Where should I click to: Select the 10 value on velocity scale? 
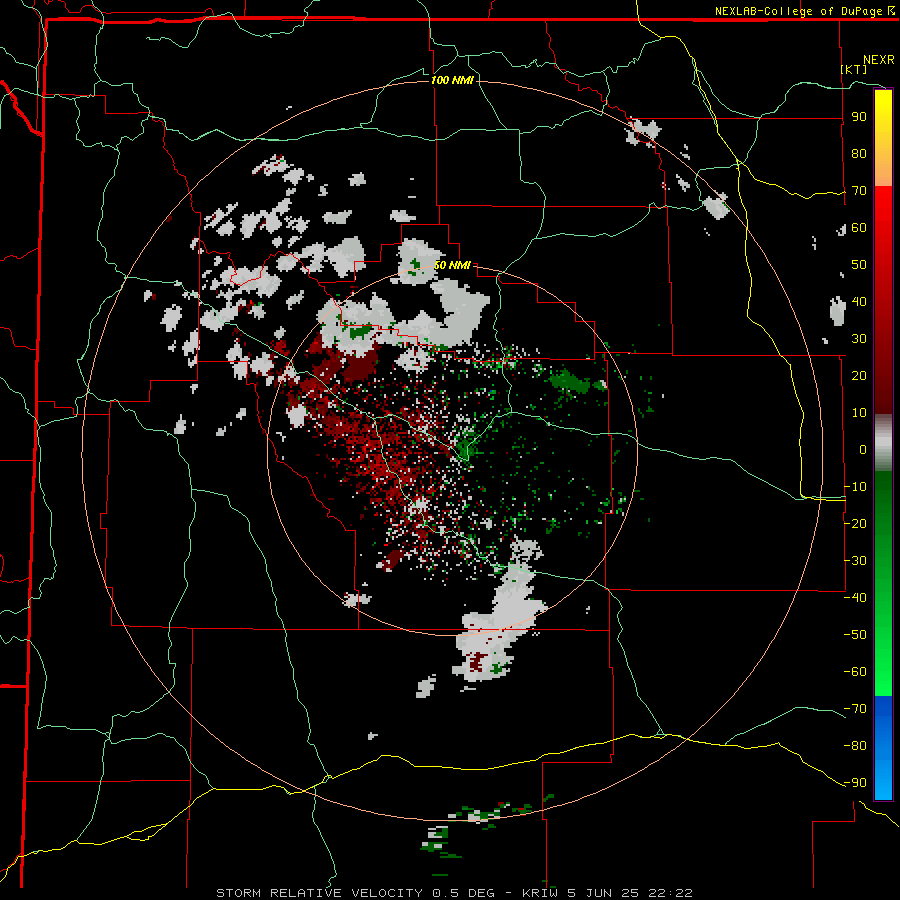click(x=859, y=413)
